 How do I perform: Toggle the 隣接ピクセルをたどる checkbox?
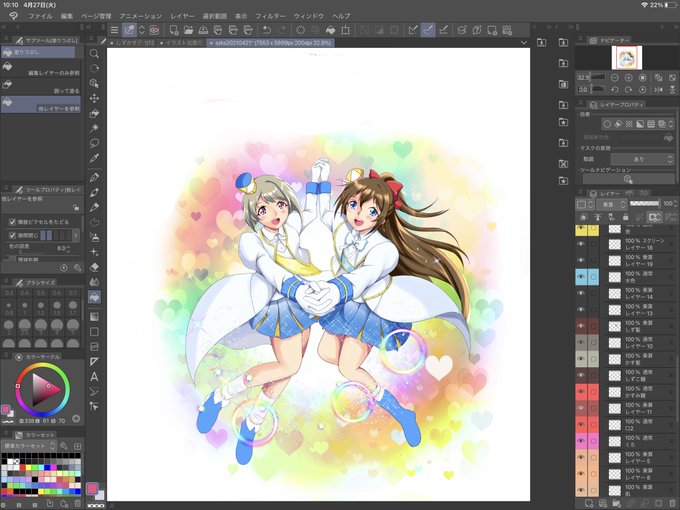point(13,222)
